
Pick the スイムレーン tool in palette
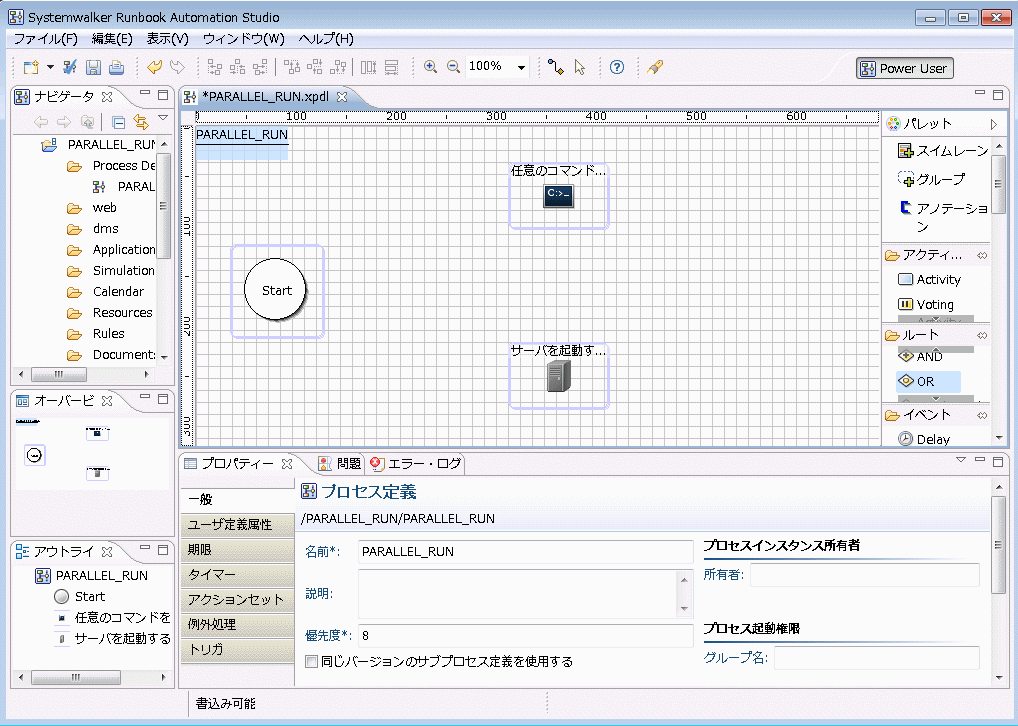(x=943, y=151)
